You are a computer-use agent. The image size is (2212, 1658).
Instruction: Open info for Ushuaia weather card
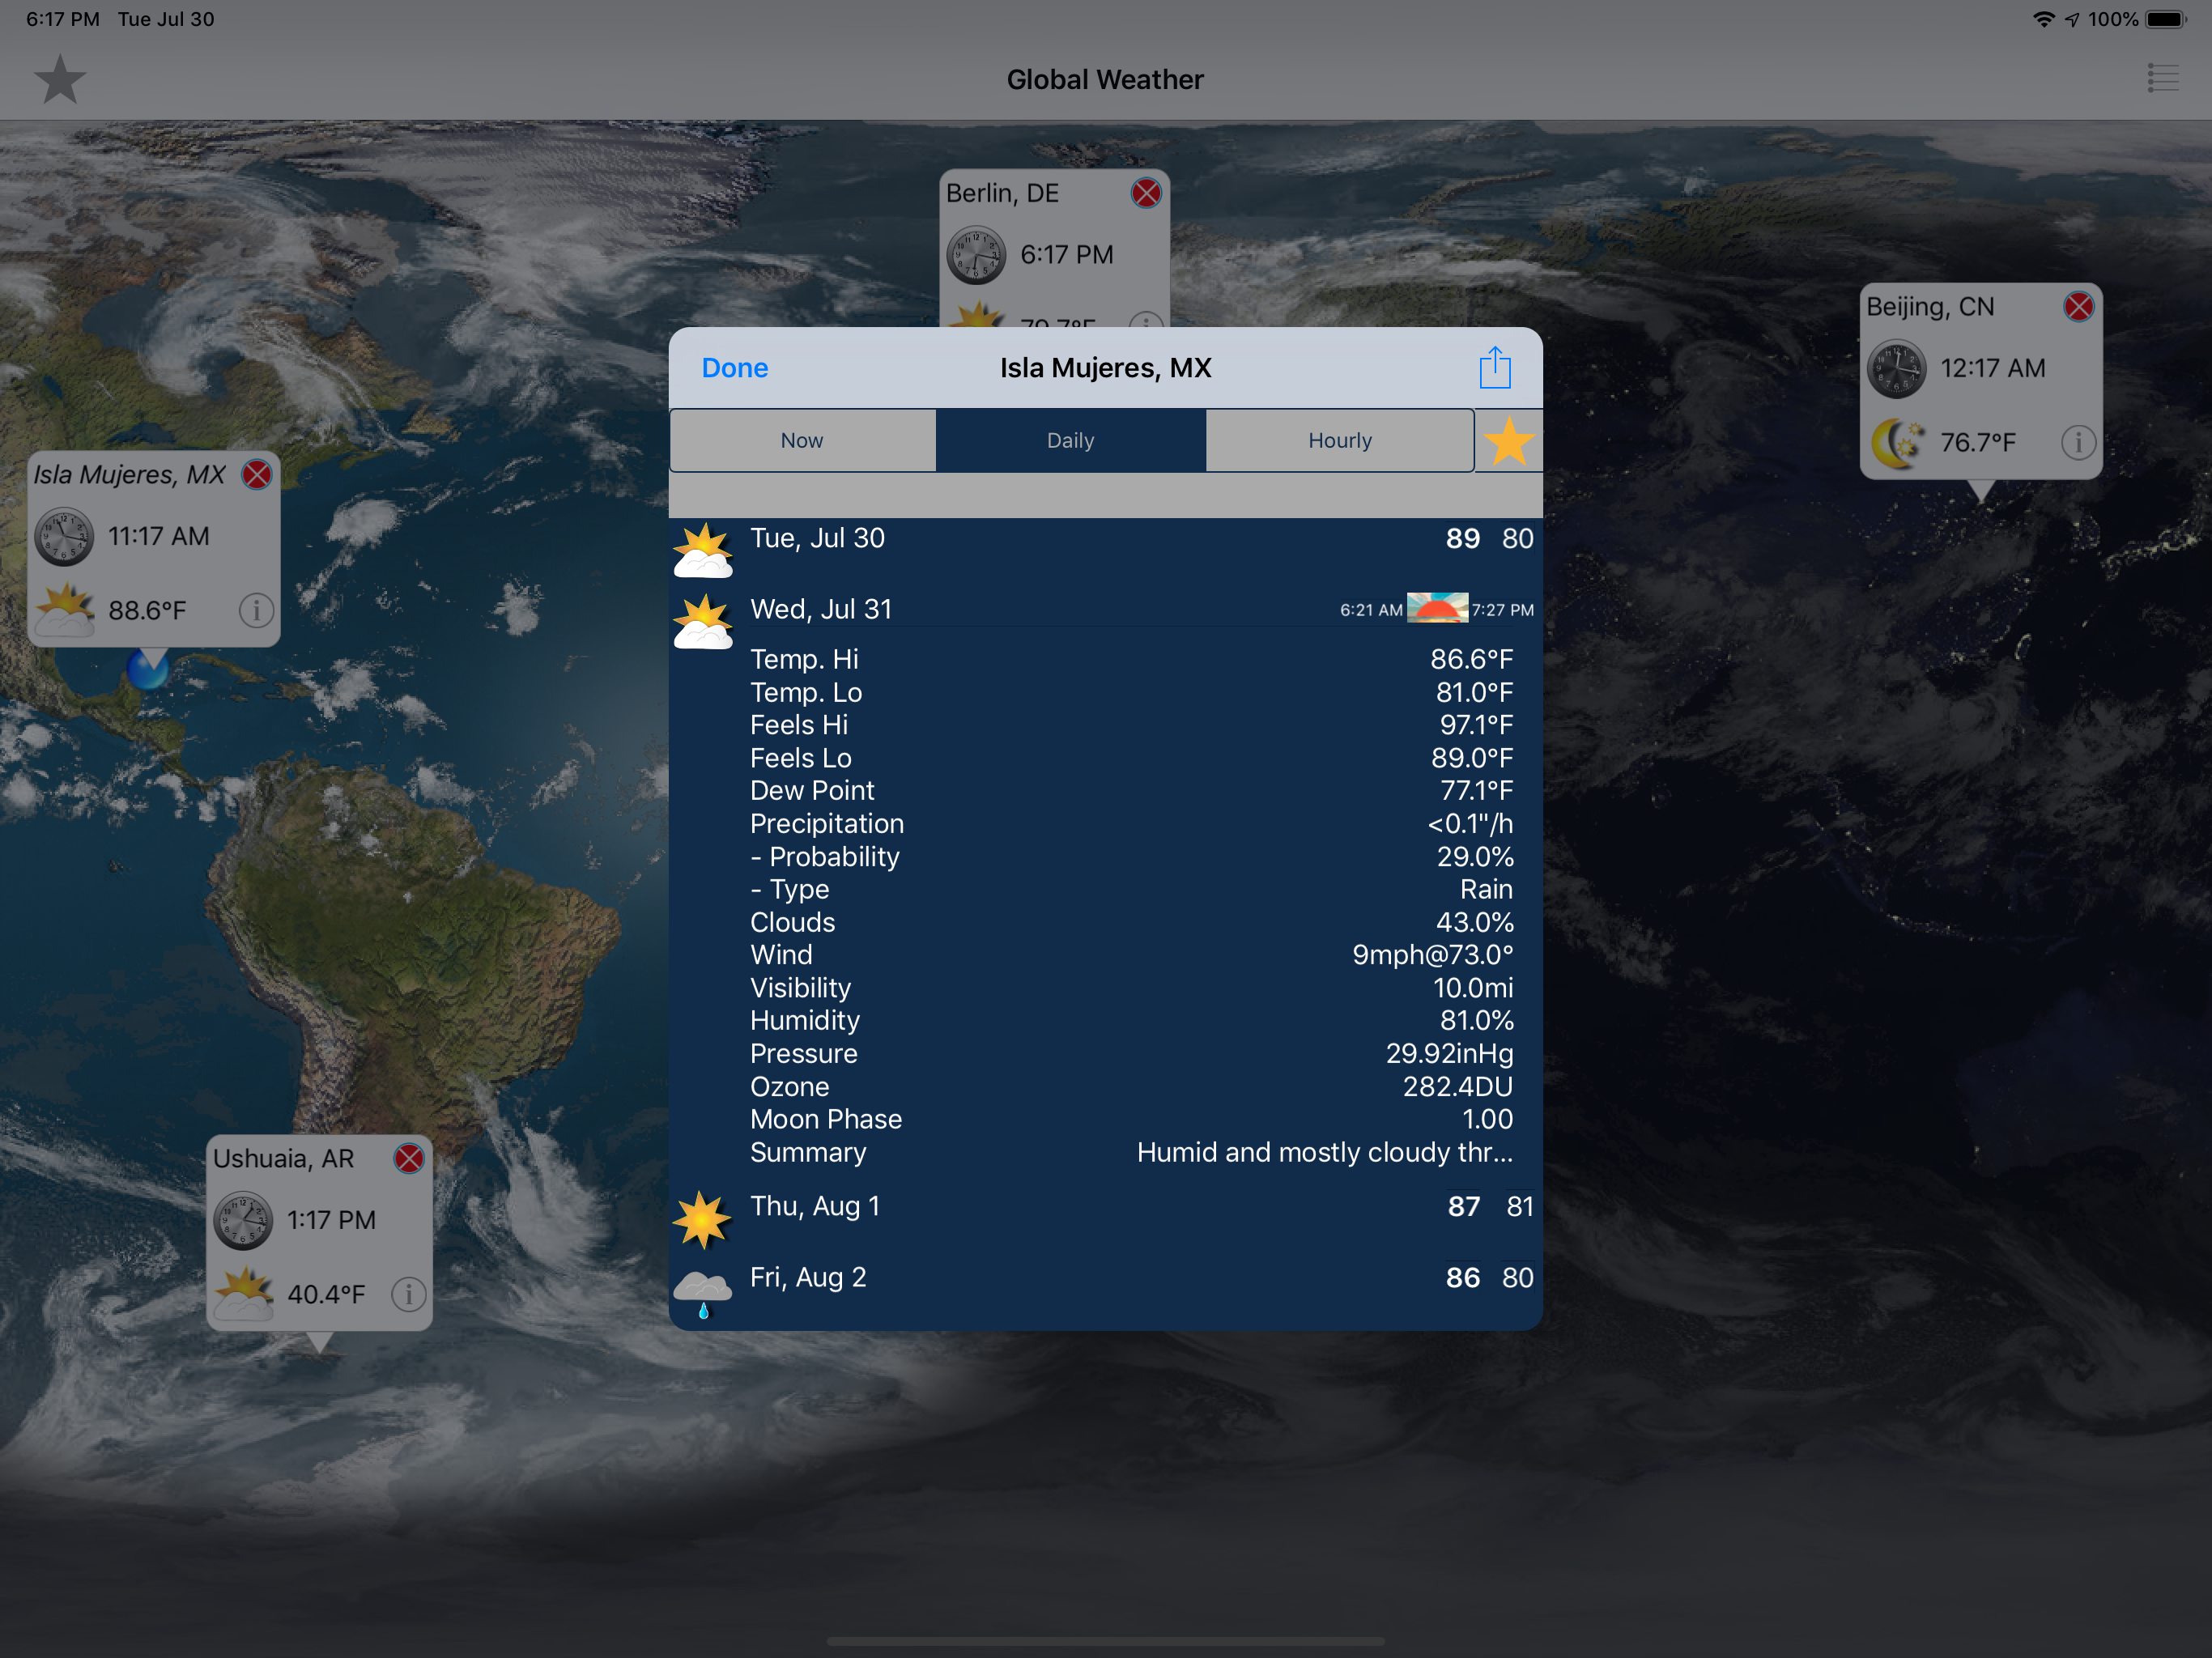pyautogui.click(x=408, y=1294)
